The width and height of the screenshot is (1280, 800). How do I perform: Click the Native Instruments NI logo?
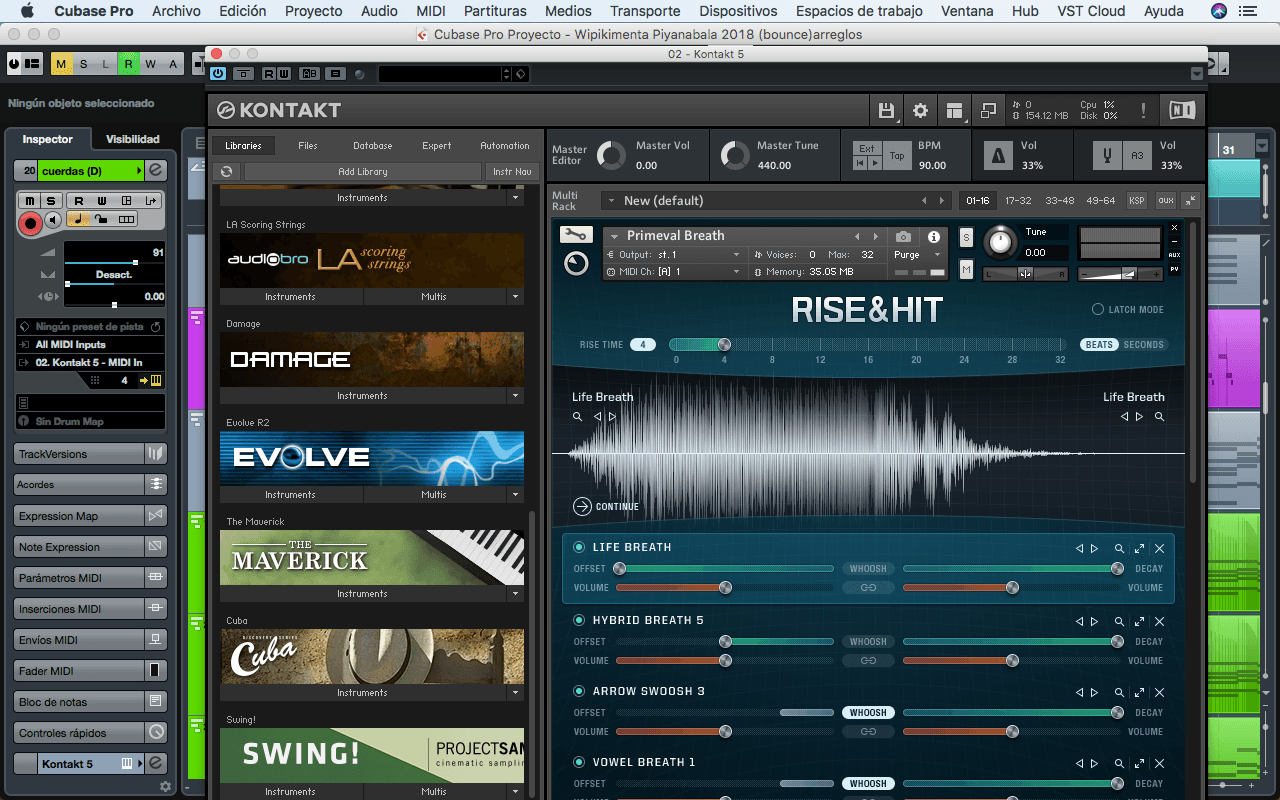(x=1181, y=110)
